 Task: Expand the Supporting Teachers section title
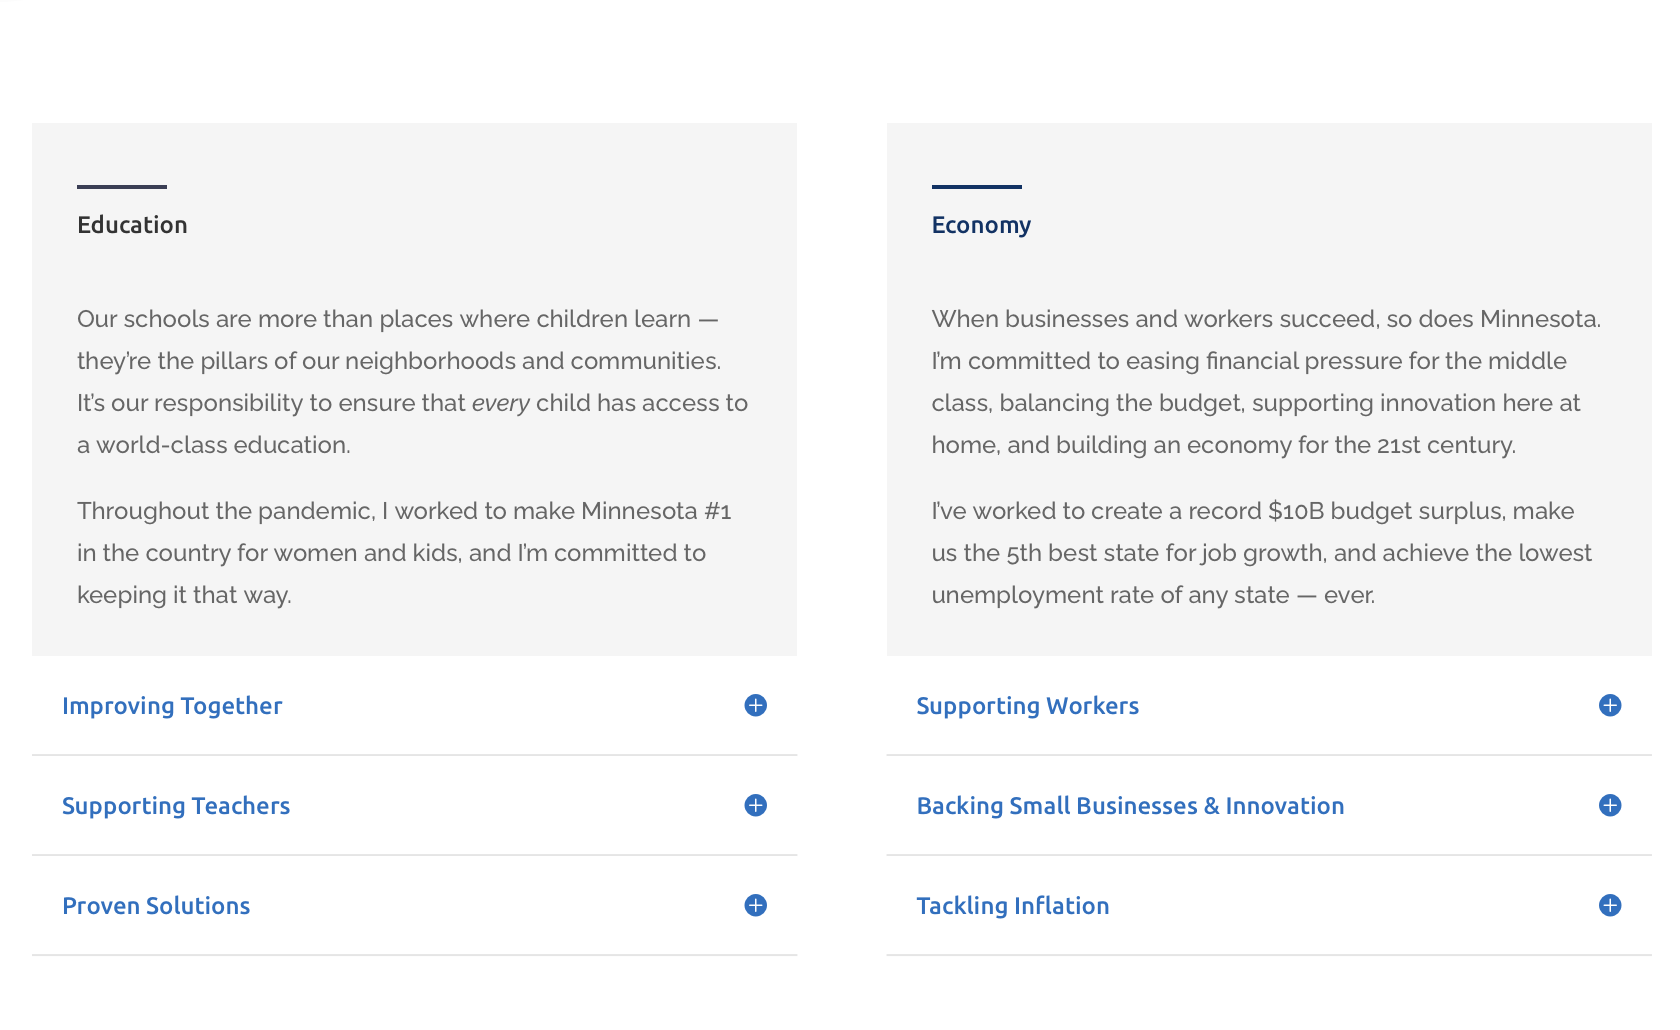(x=176, y=806)
